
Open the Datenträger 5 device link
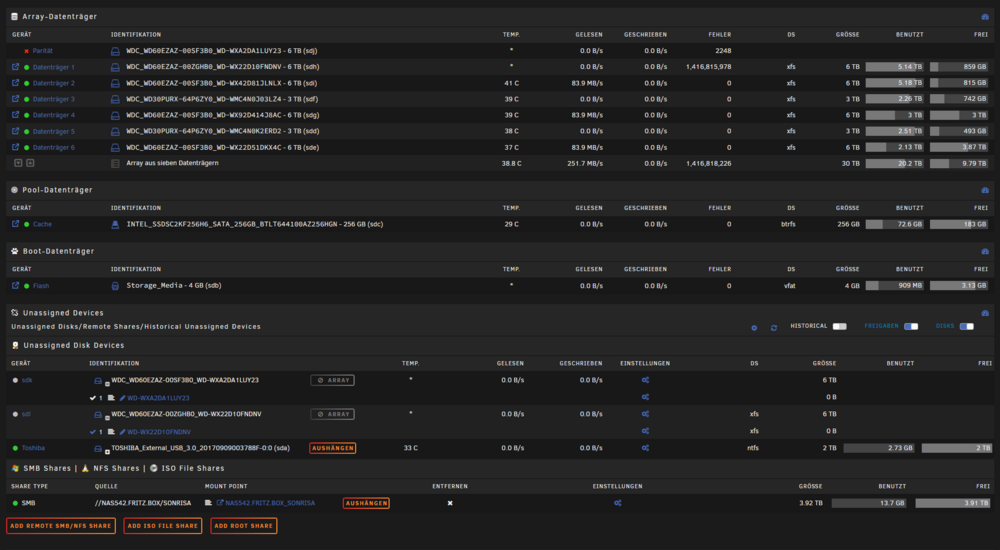click(54, 131)
